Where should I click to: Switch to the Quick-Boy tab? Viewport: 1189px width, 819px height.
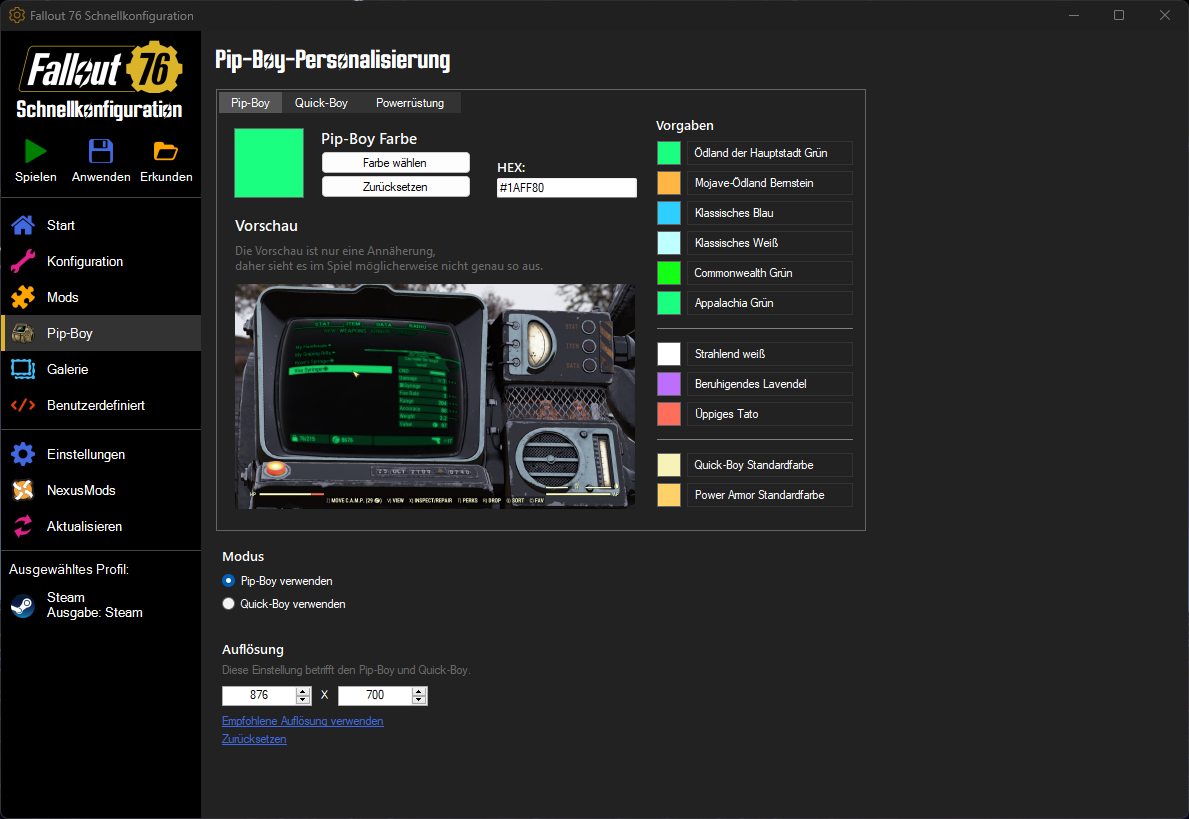[x=322, y=103]
